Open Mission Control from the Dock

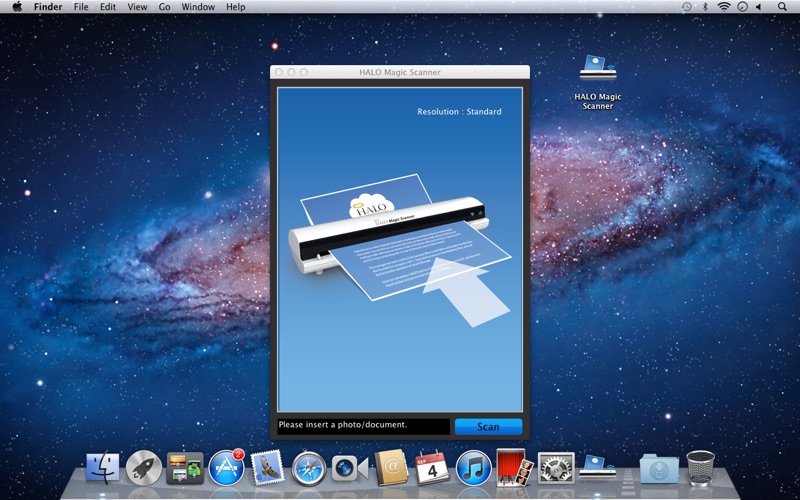point(185,468)
